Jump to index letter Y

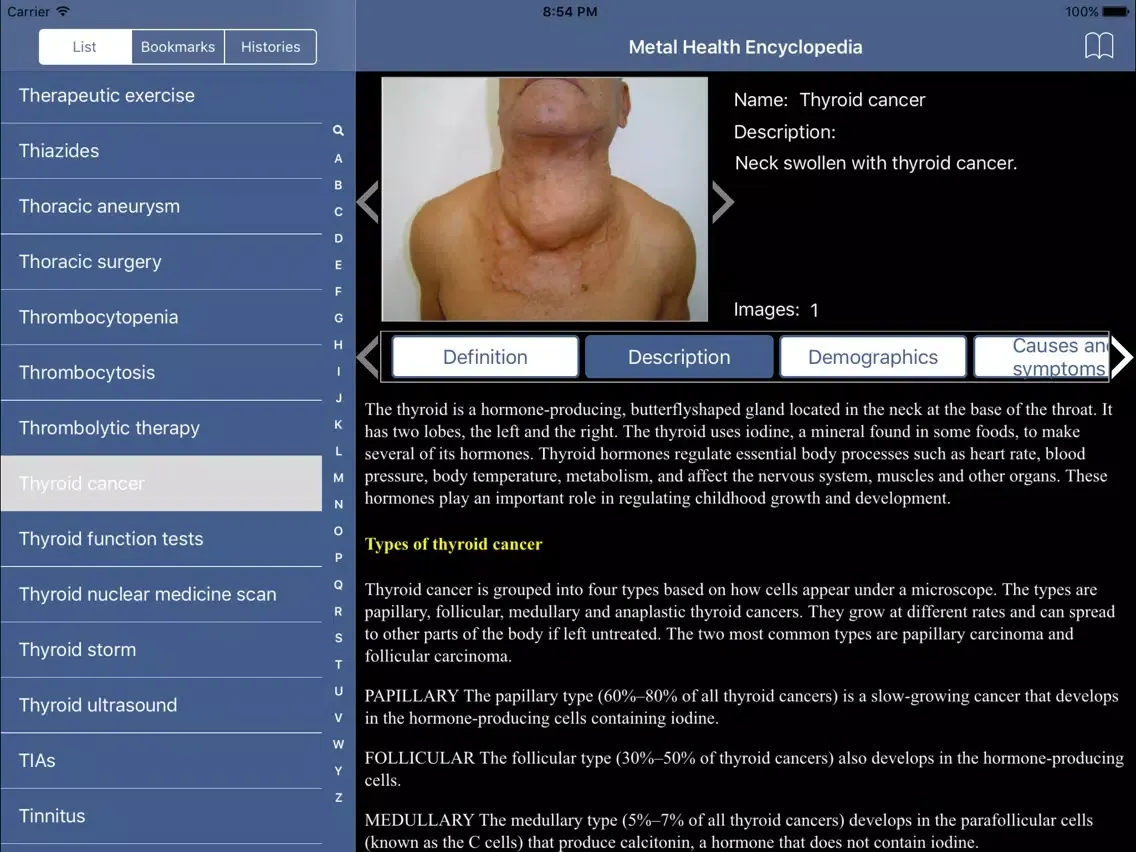(338, 771)
